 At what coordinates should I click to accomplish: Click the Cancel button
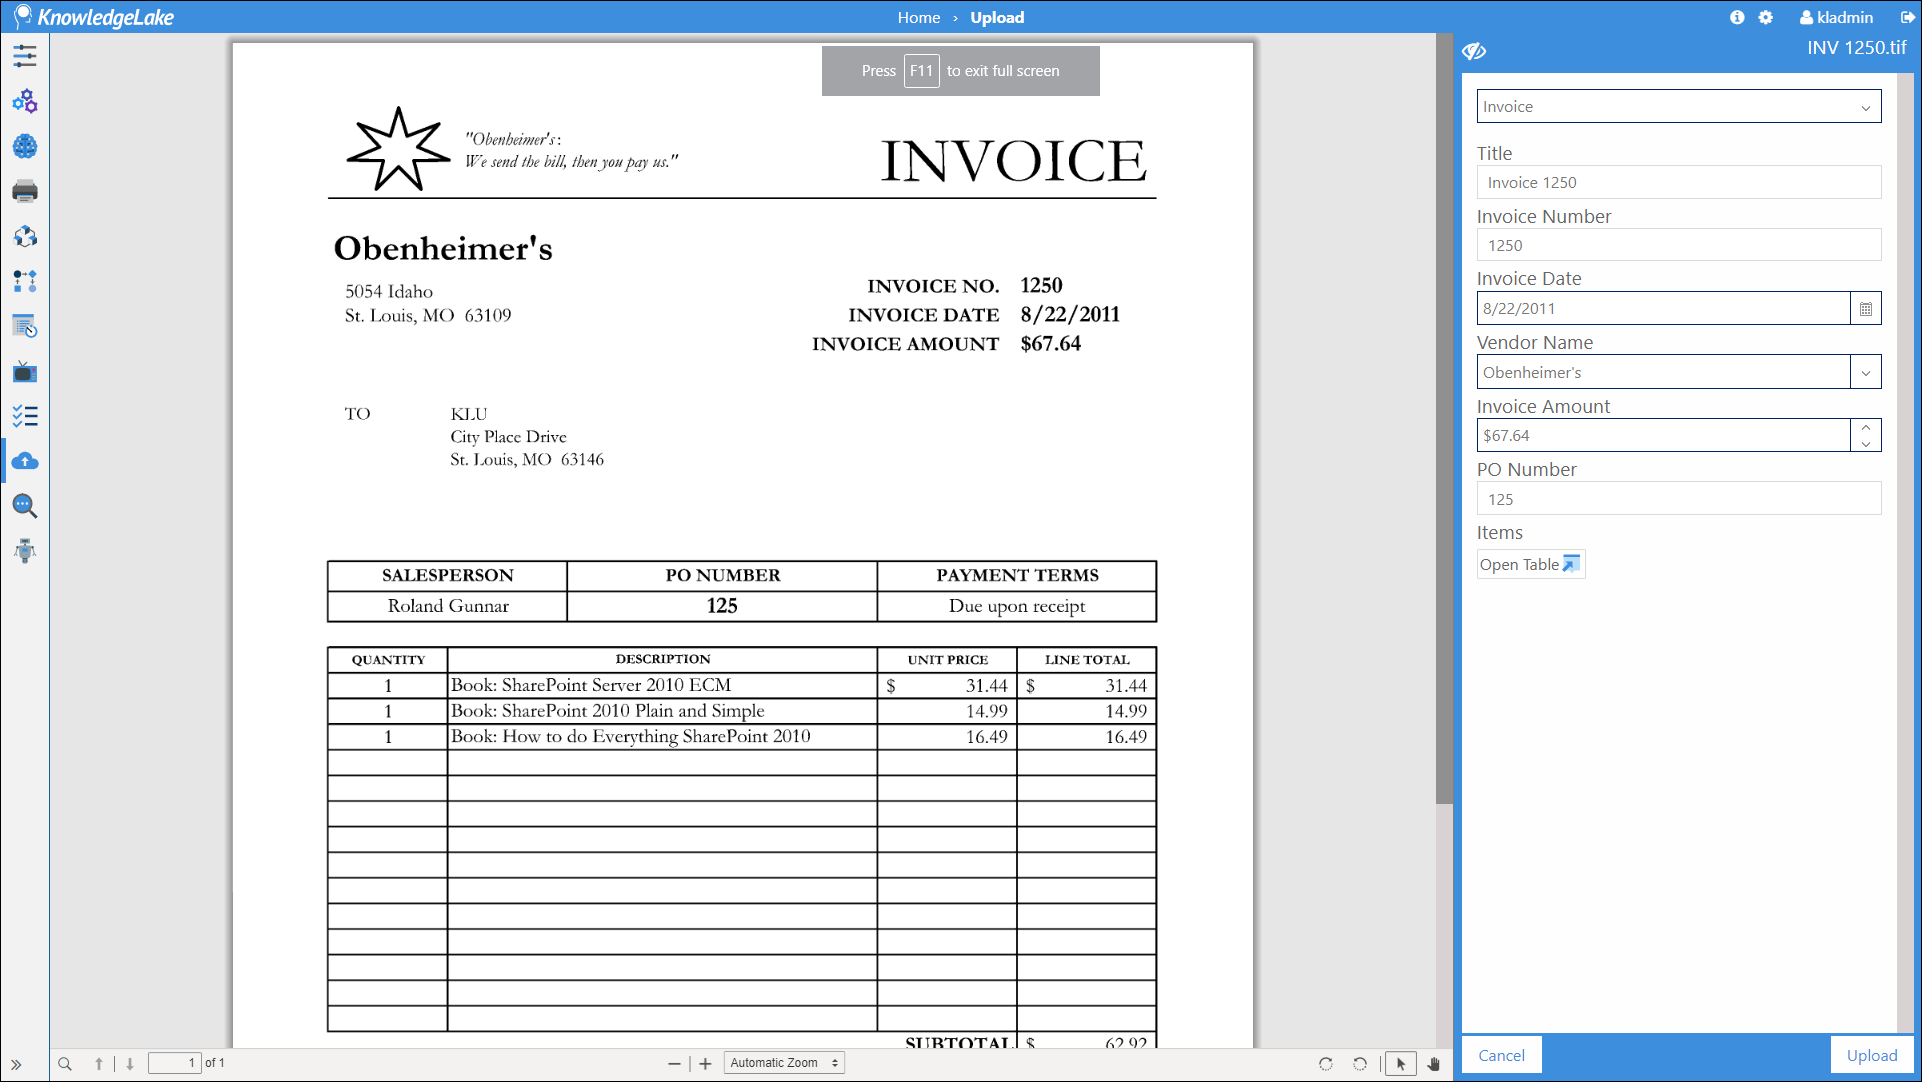(x=1501, y=1055)
